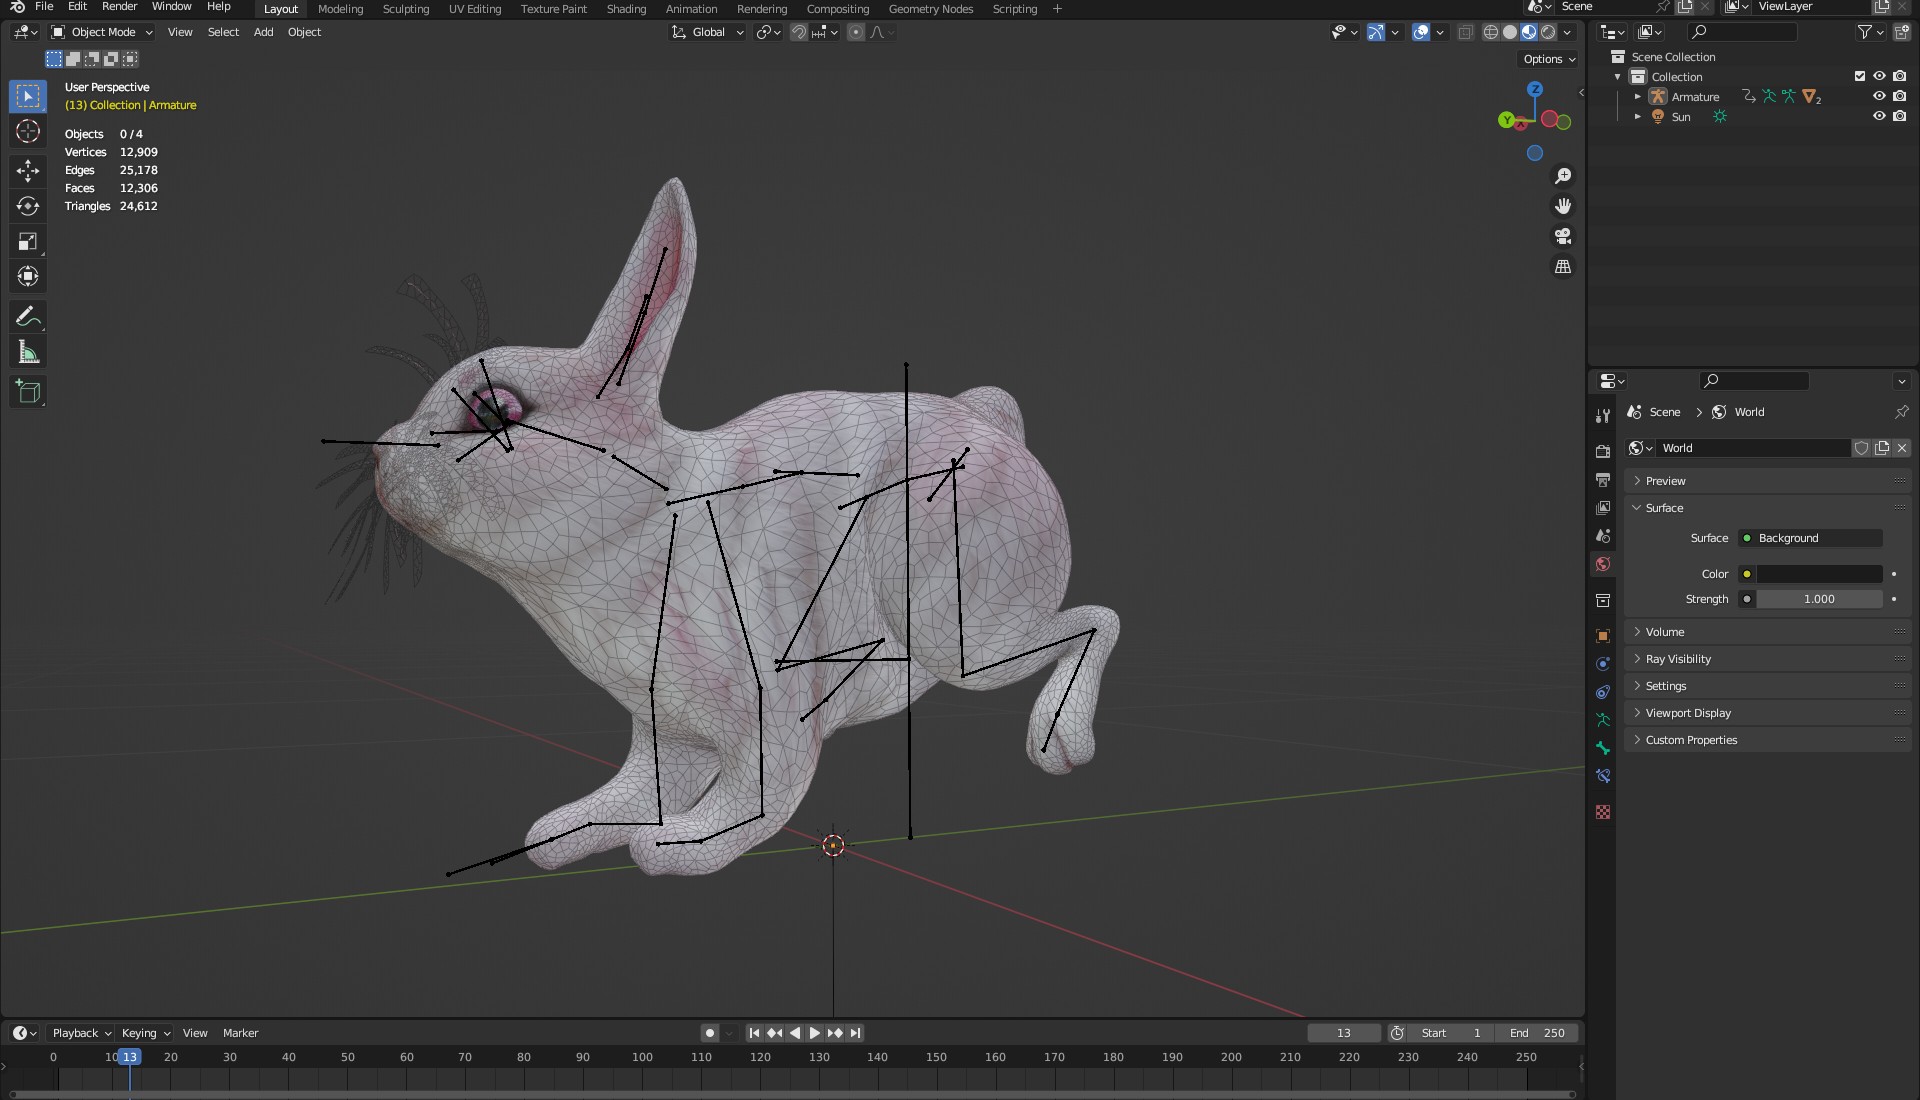Open the Keying popover in timeline
1920x1100 pixels.
(145, 1033)
